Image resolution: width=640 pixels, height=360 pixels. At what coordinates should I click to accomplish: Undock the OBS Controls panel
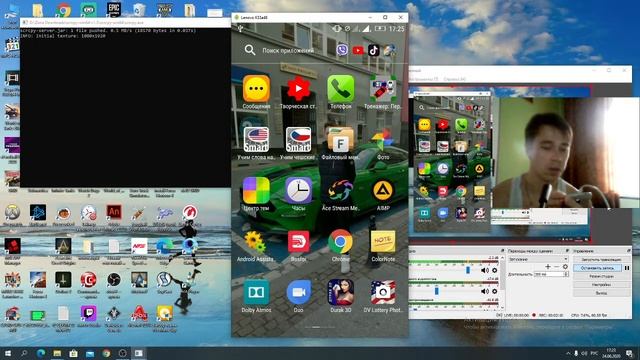pos(629,251)
